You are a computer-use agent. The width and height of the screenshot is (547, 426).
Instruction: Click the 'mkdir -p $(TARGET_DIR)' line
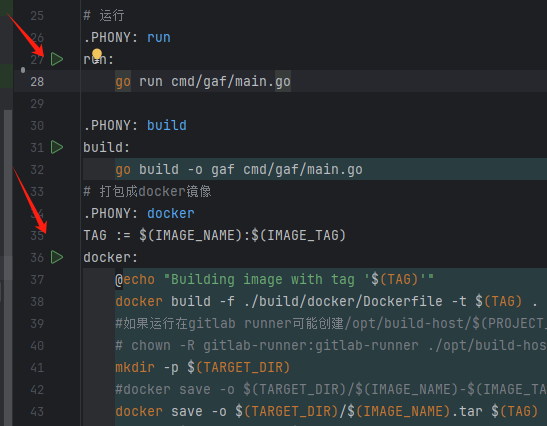coord(203,367)
